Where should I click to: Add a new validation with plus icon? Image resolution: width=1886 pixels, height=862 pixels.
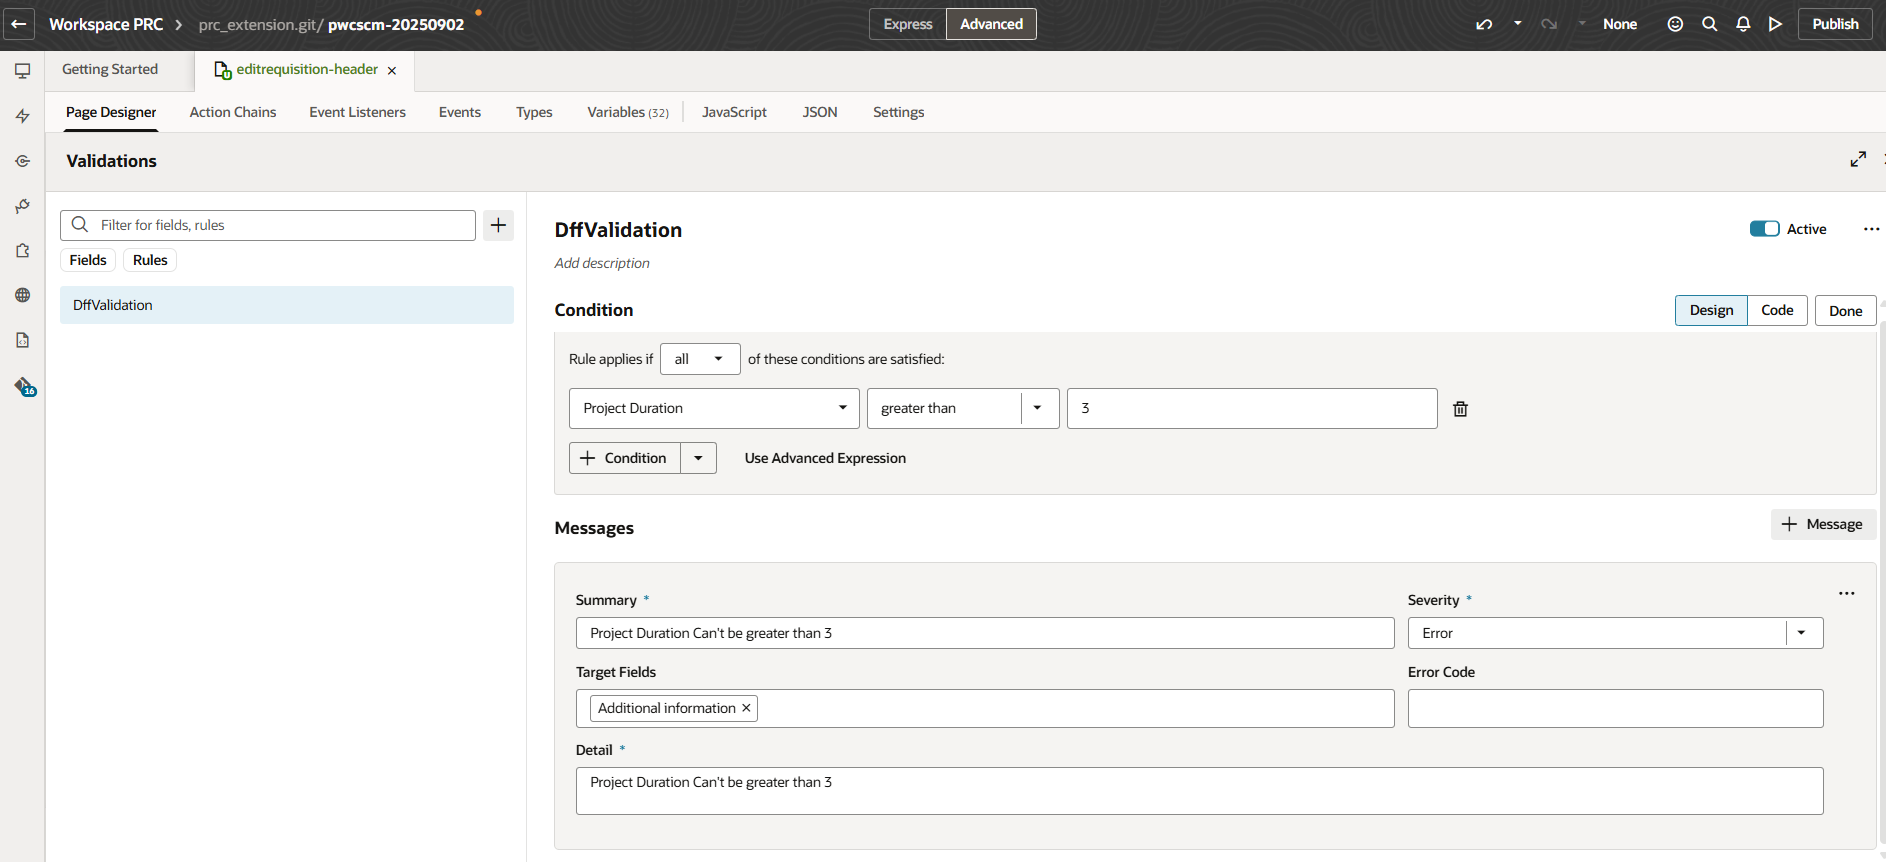(498, 225)
